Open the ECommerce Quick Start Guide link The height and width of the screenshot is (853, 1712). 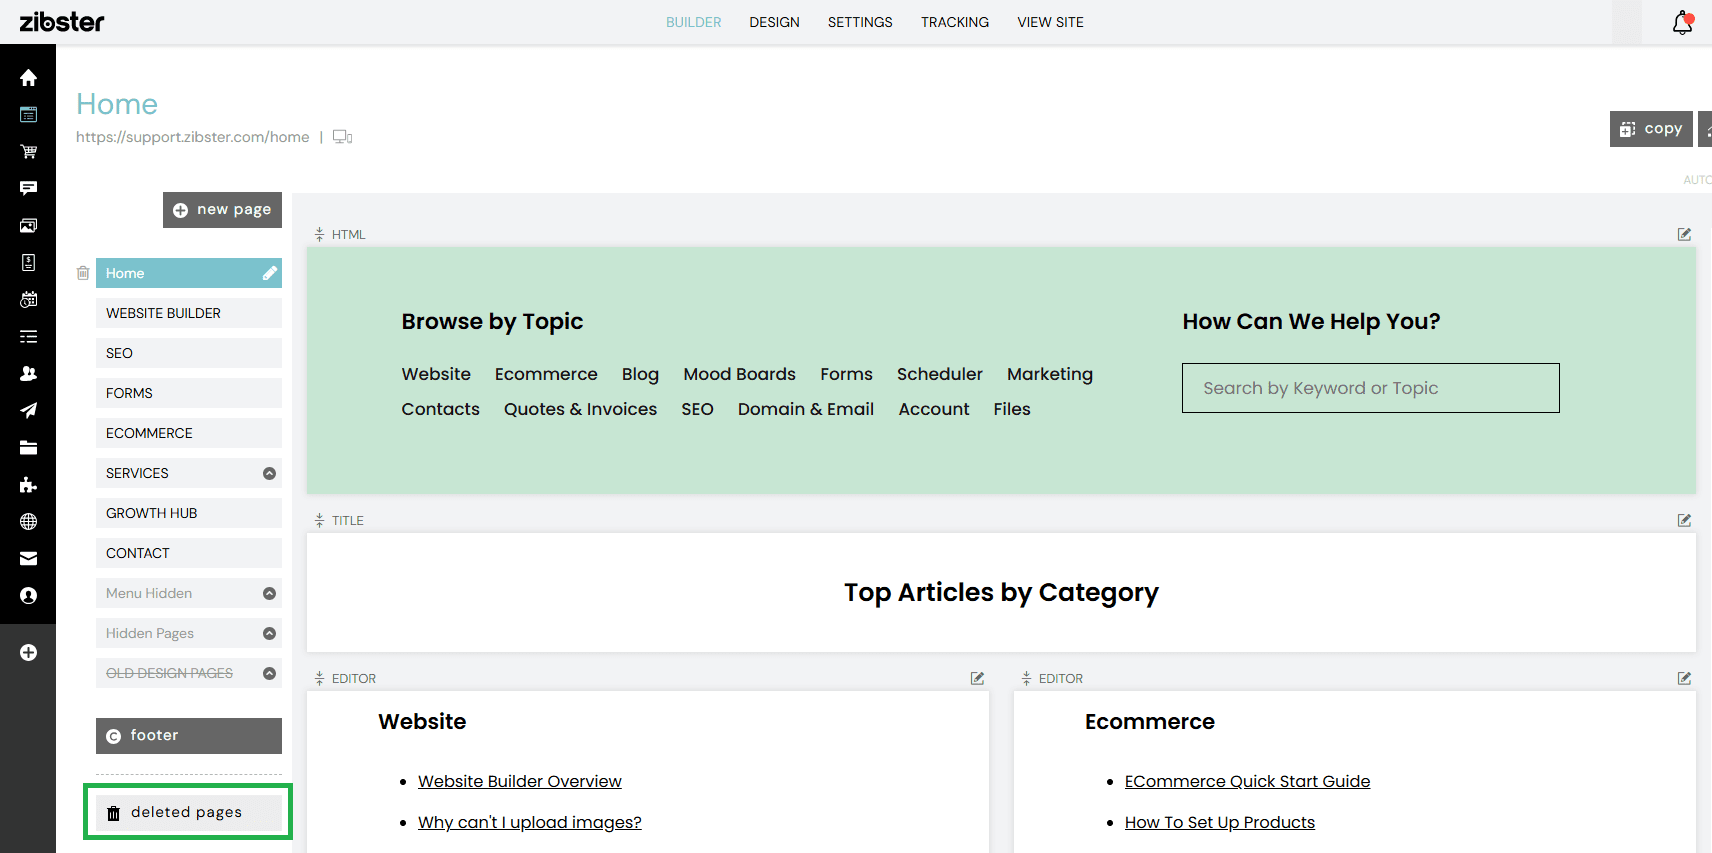pyautogui.click(x=1247, y=781)
